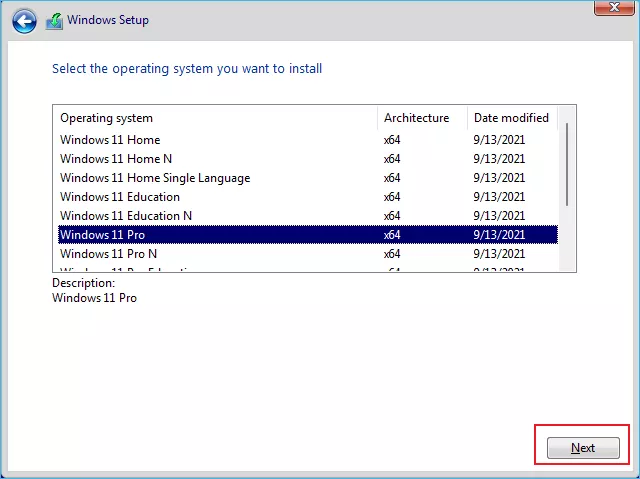Click the Architecture column header
The image size is (640, 479).
click(x=422, y=118)
